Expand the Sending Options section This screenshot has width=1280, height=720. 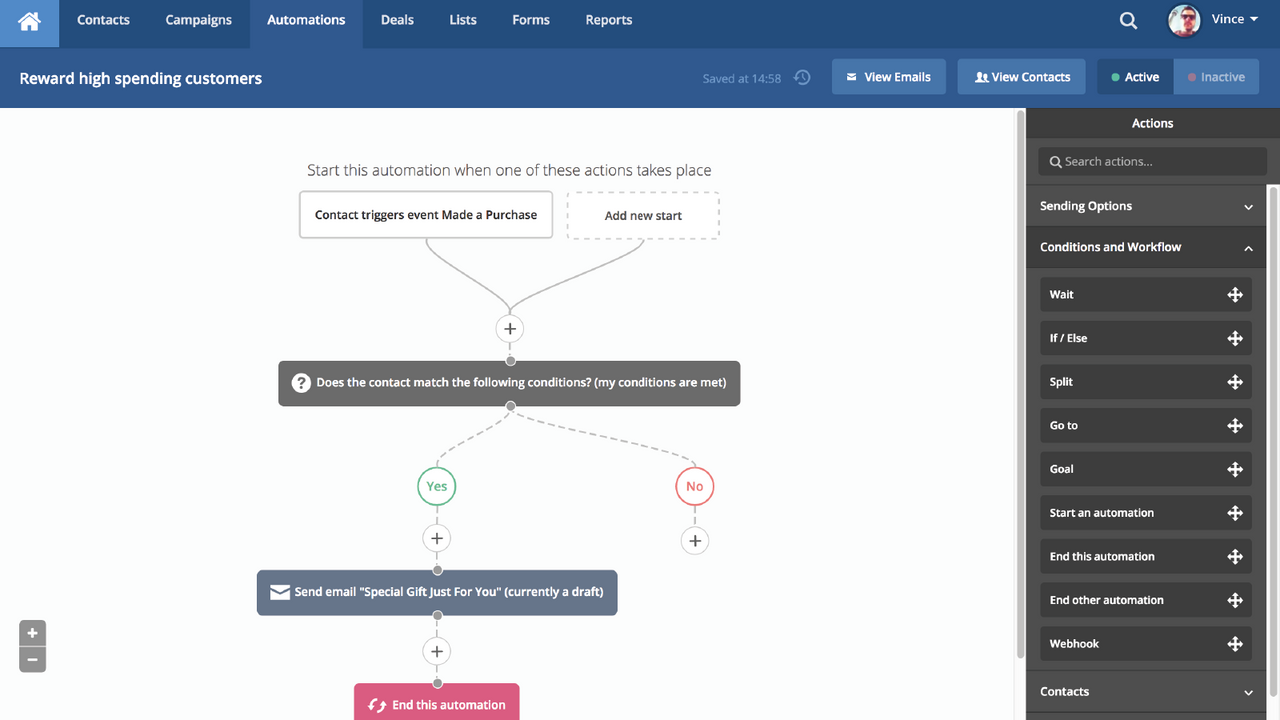pos(1247,206)
